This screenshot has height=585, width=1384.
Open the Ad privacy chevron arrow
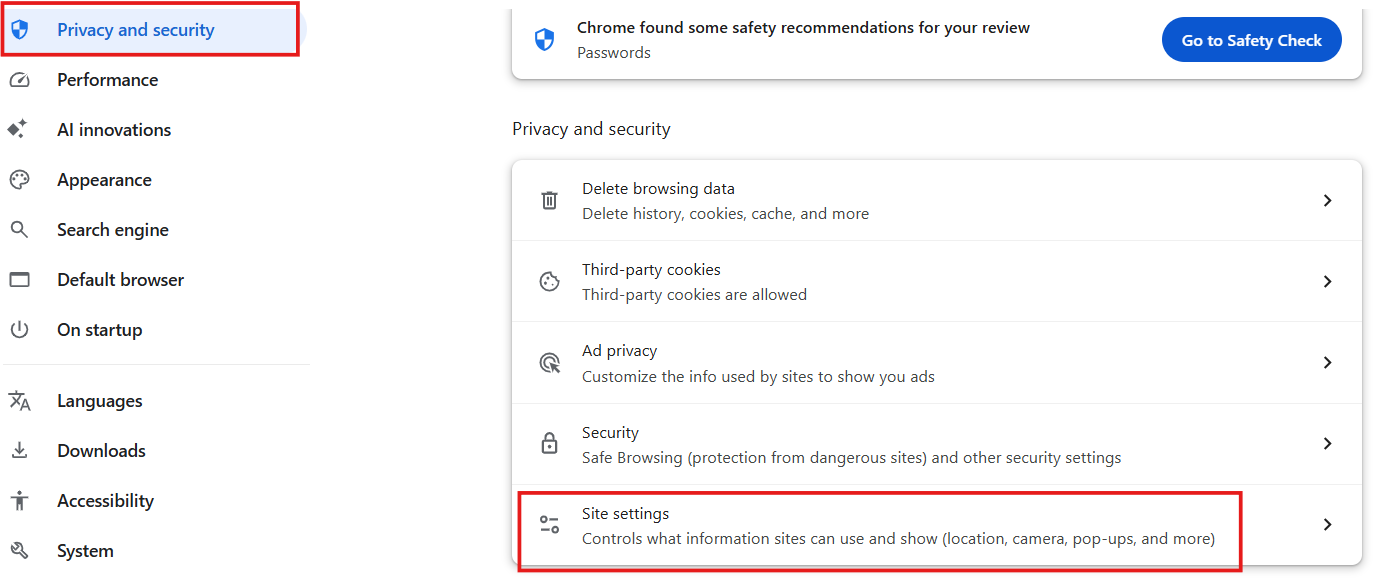click(1327, 363)
